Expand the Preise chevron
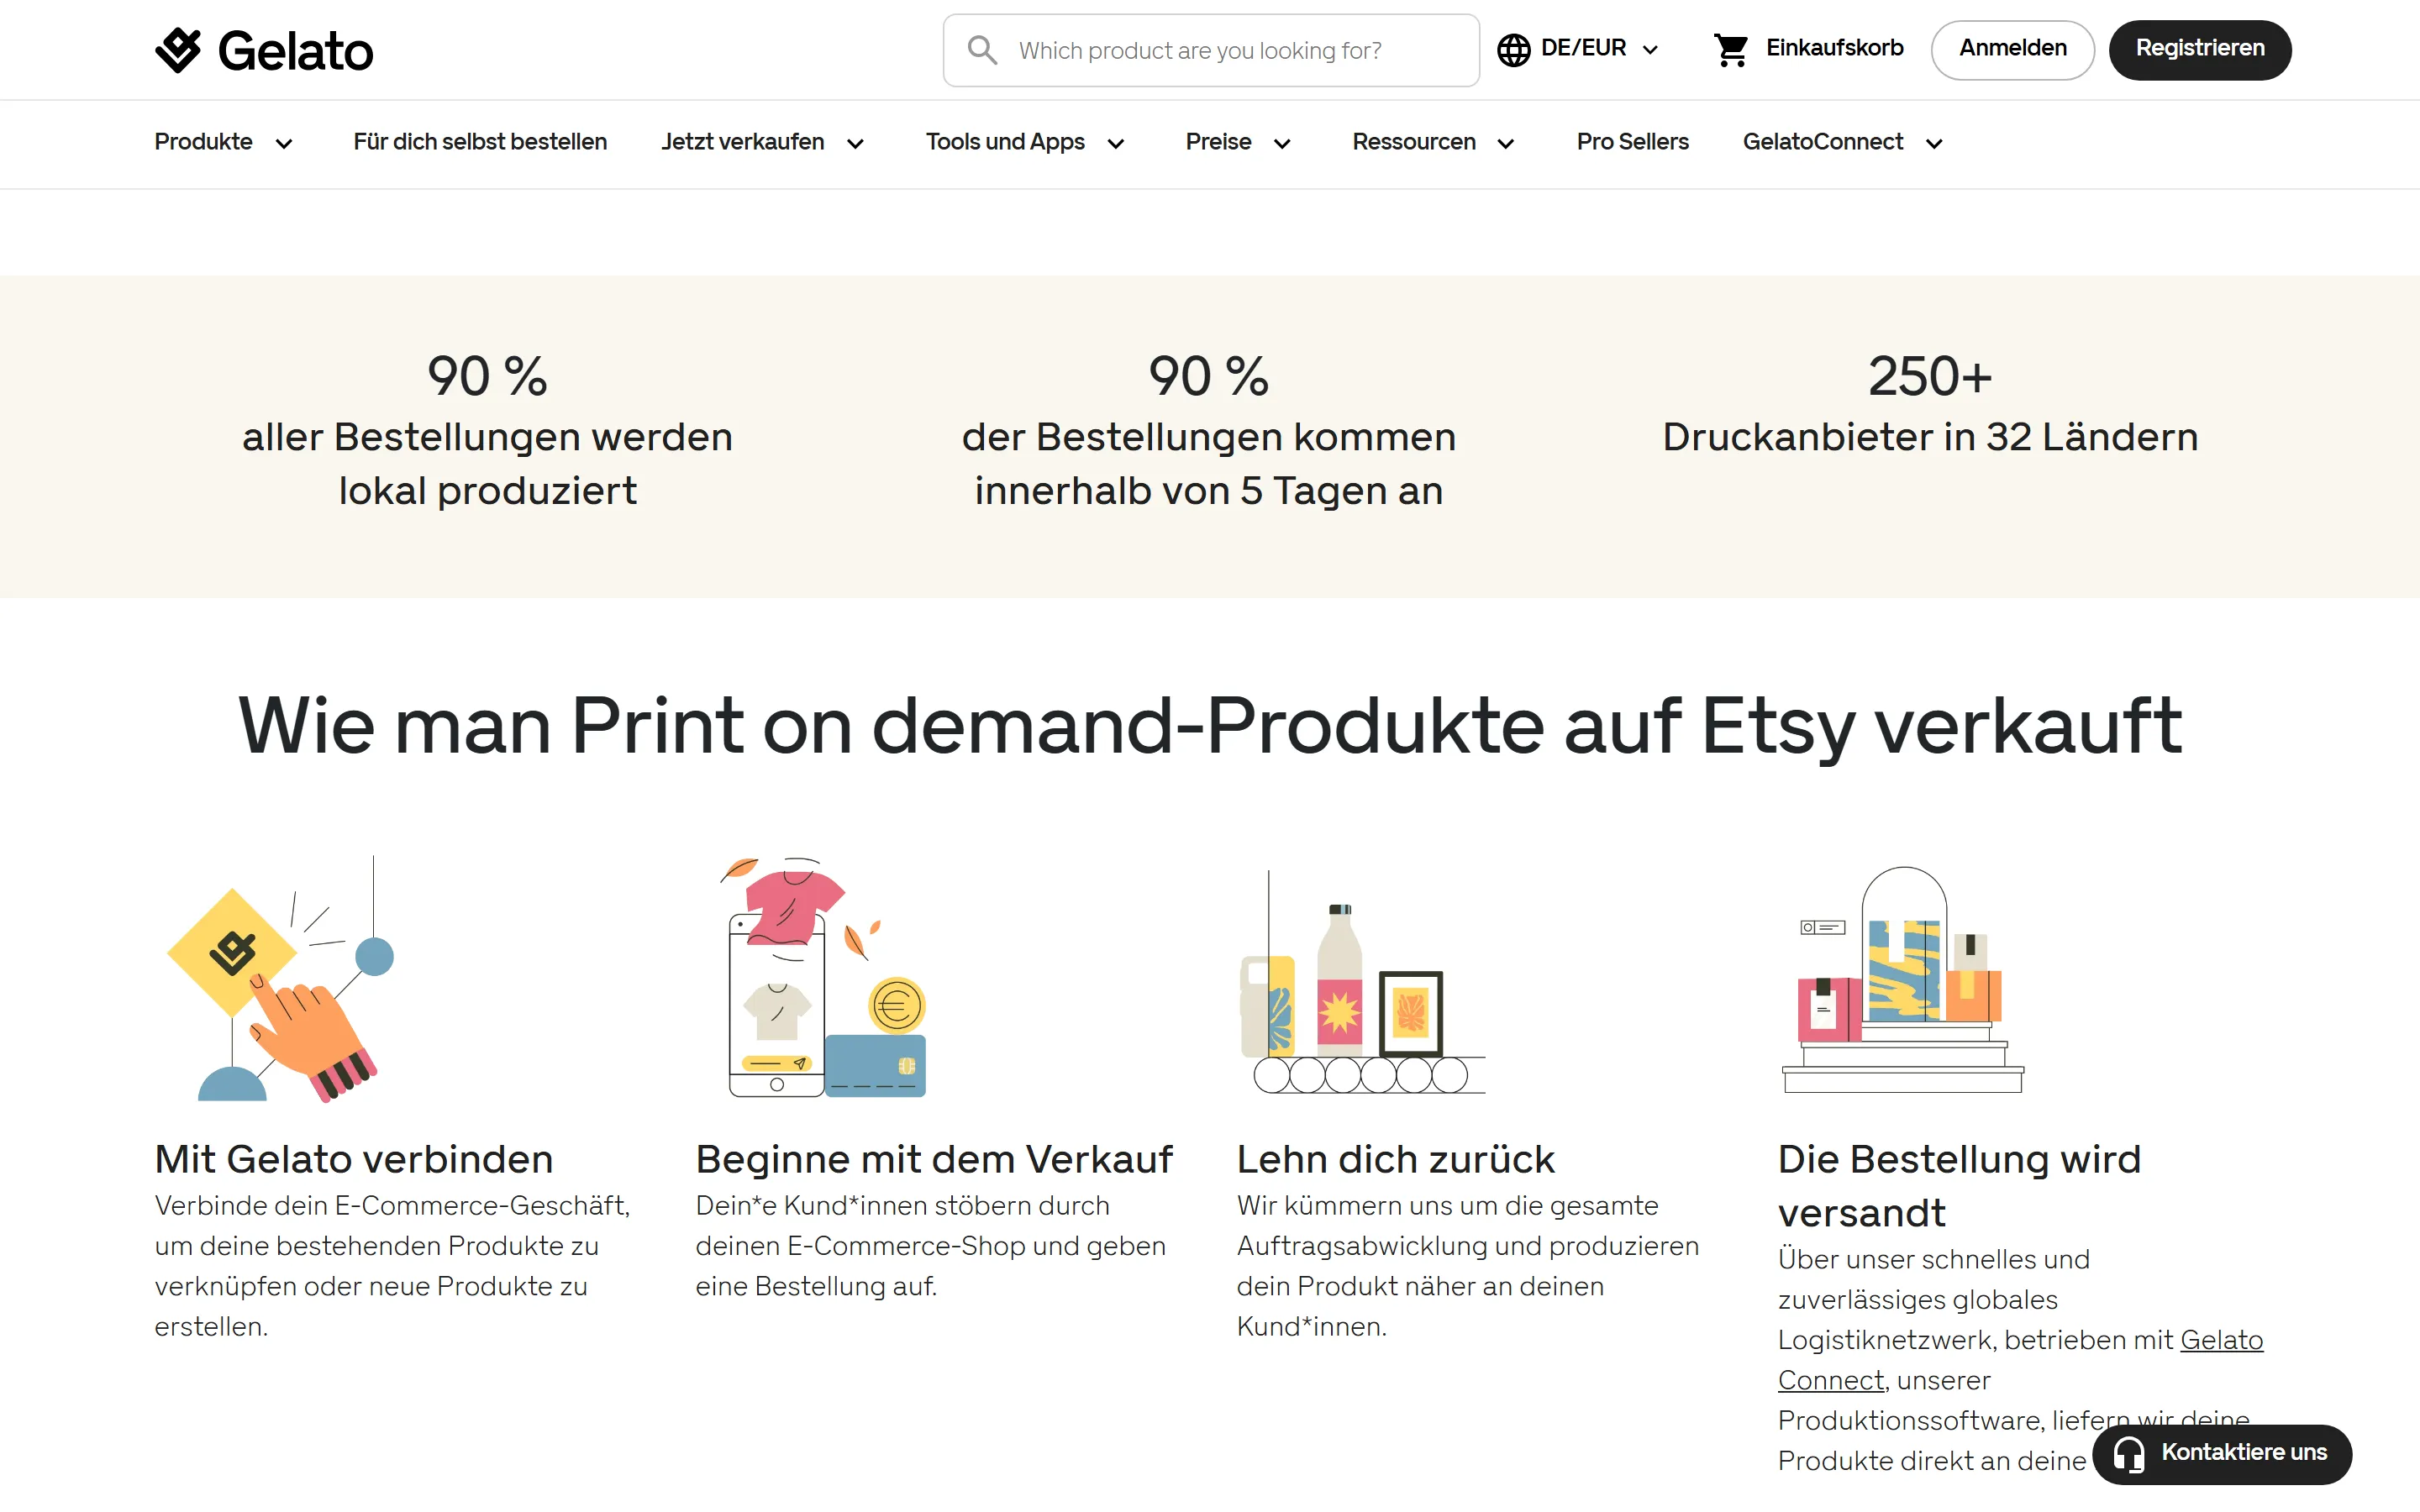 pos(1282,144)
